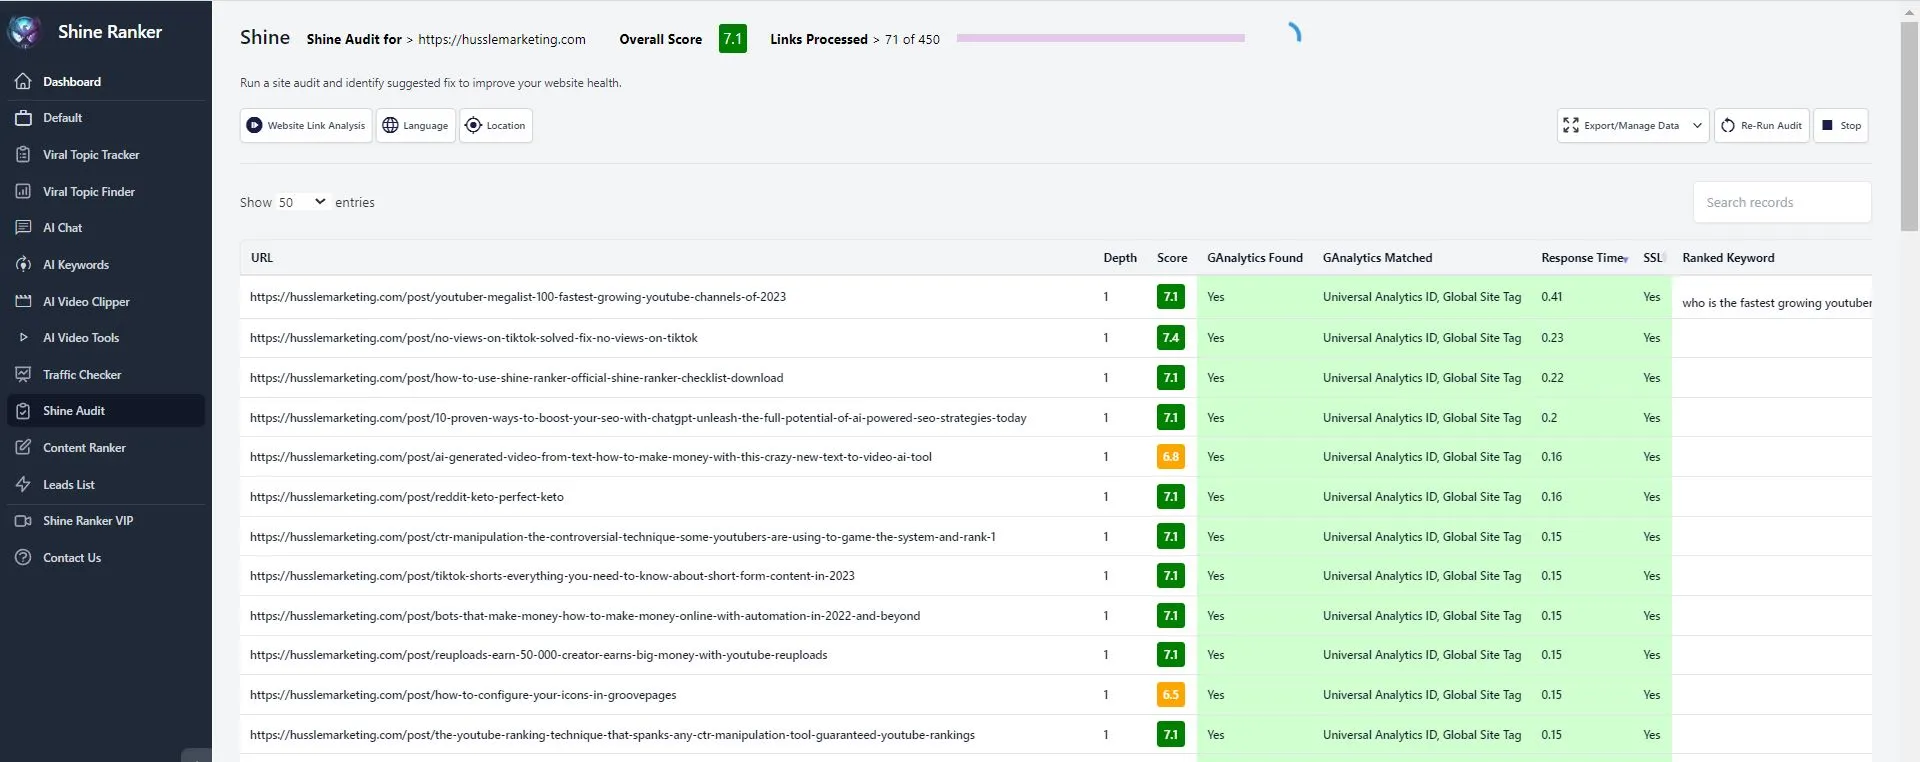Click the Leads List lightning icon
Screen dimensions: 1920x762
pyautogui.click(x=23, y=484)
